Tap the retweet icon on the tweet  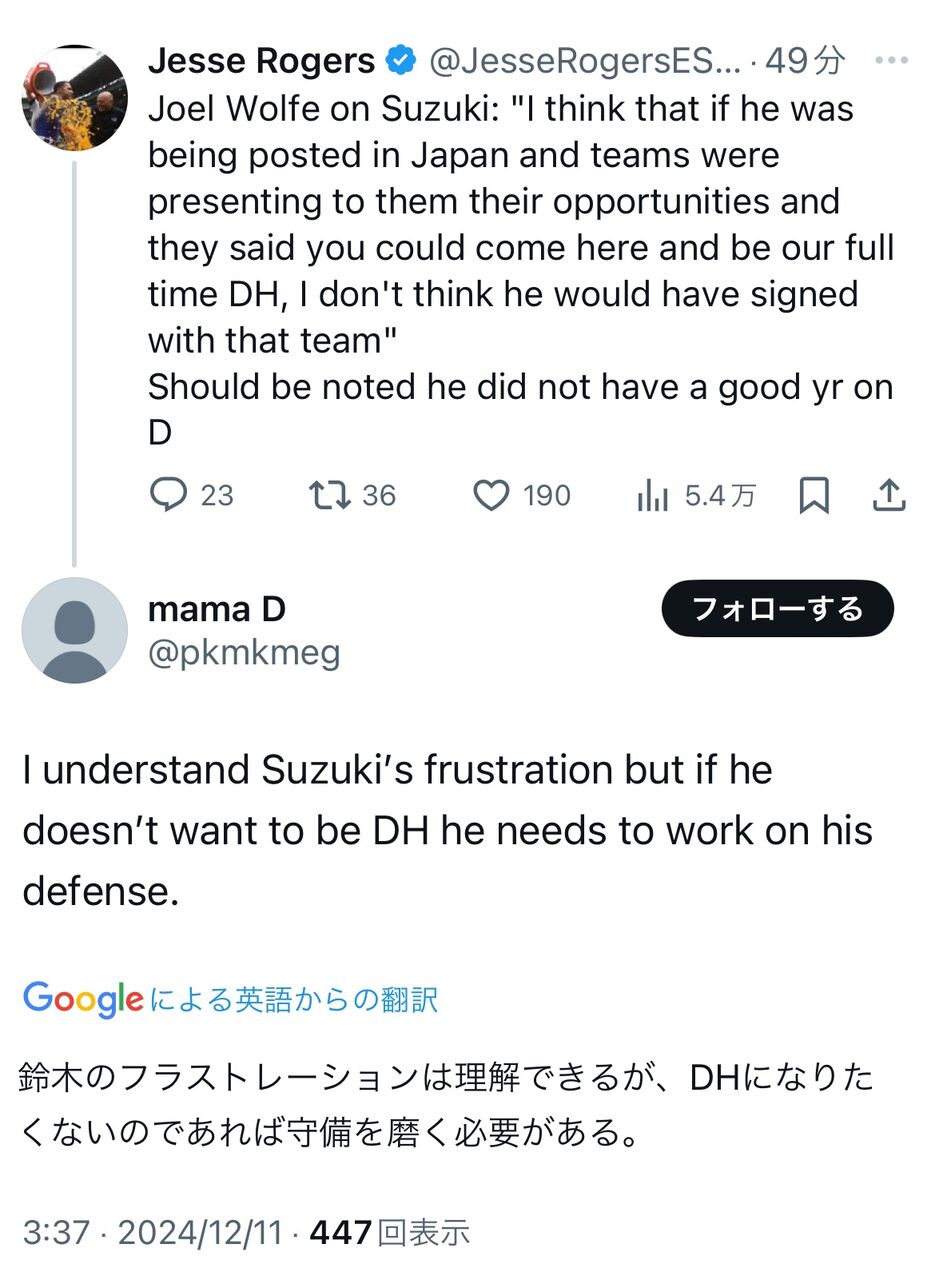point(328,495)
